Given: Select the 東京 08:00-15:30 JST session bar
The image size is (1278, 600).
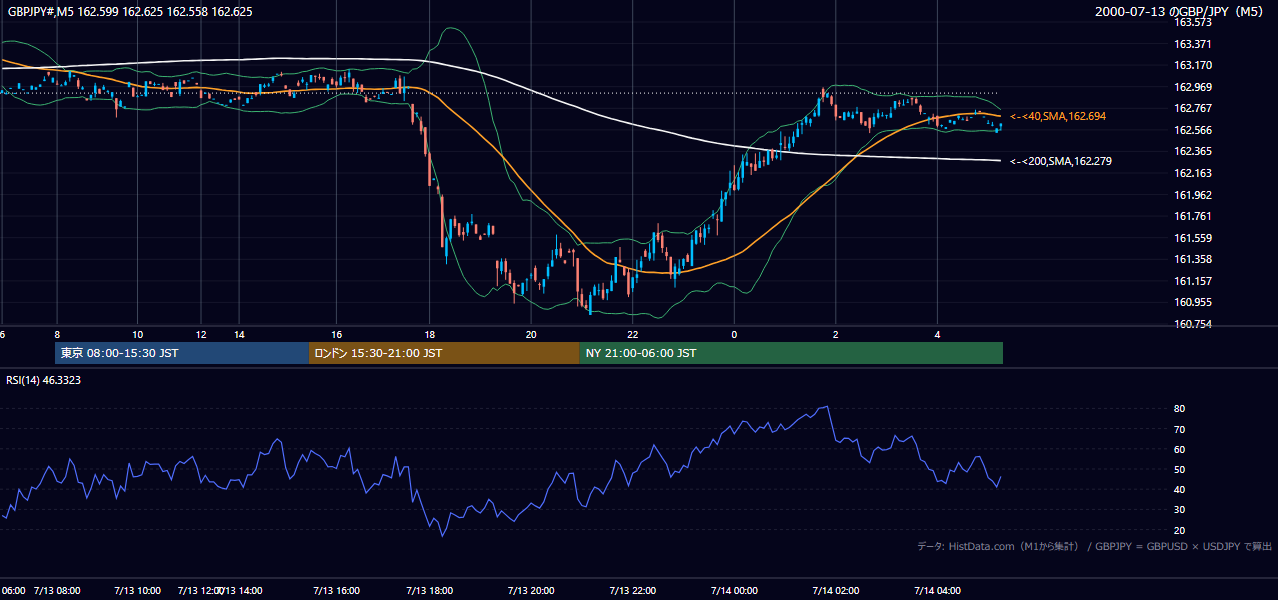Looking at the screenshot, I should pos(182,353).
